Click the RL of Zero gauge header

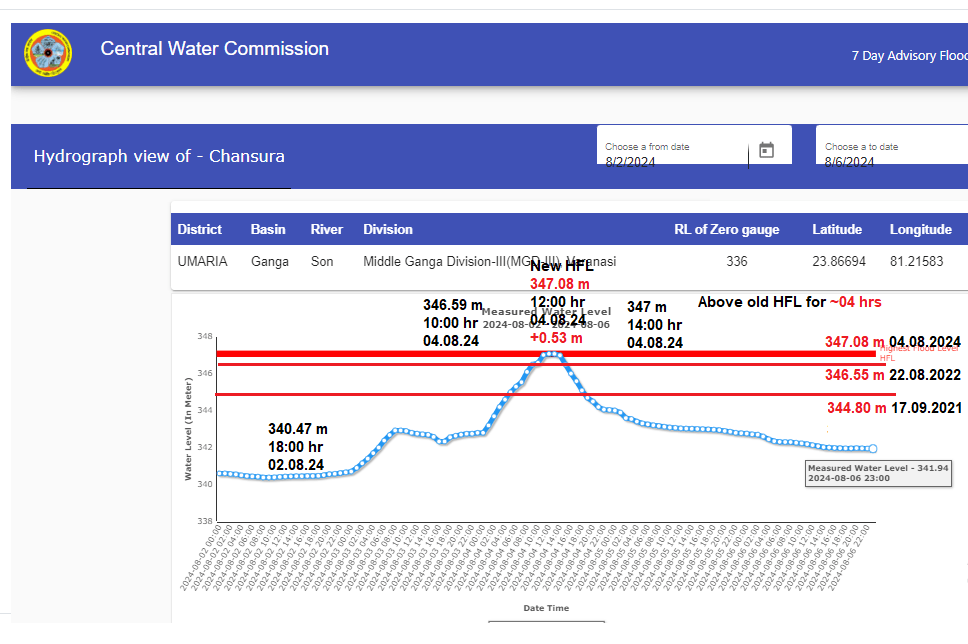[726, 229]
